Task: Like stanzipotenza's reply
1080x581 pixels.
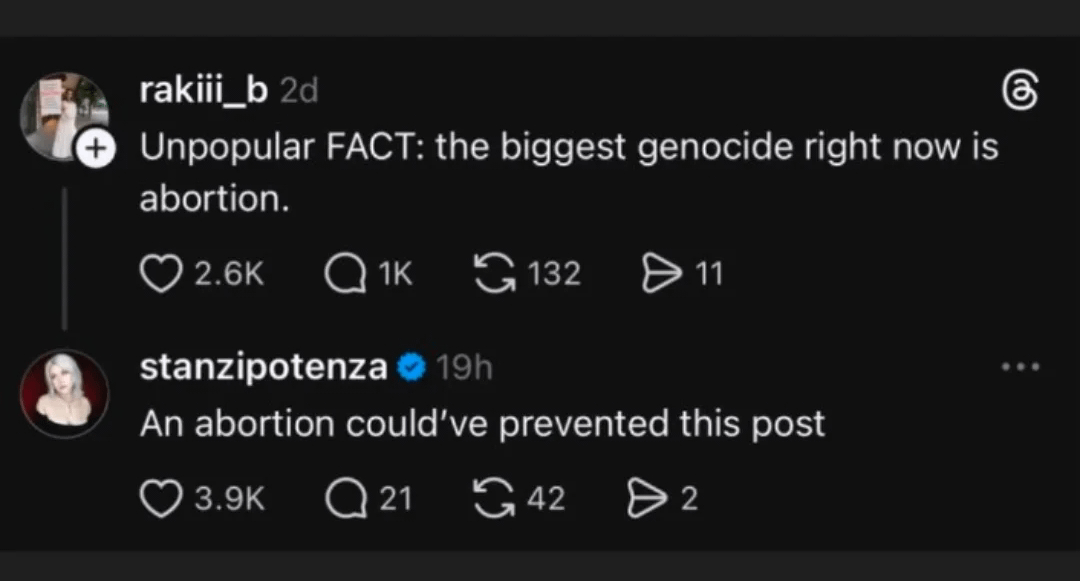Action: [x=158, y=498]
